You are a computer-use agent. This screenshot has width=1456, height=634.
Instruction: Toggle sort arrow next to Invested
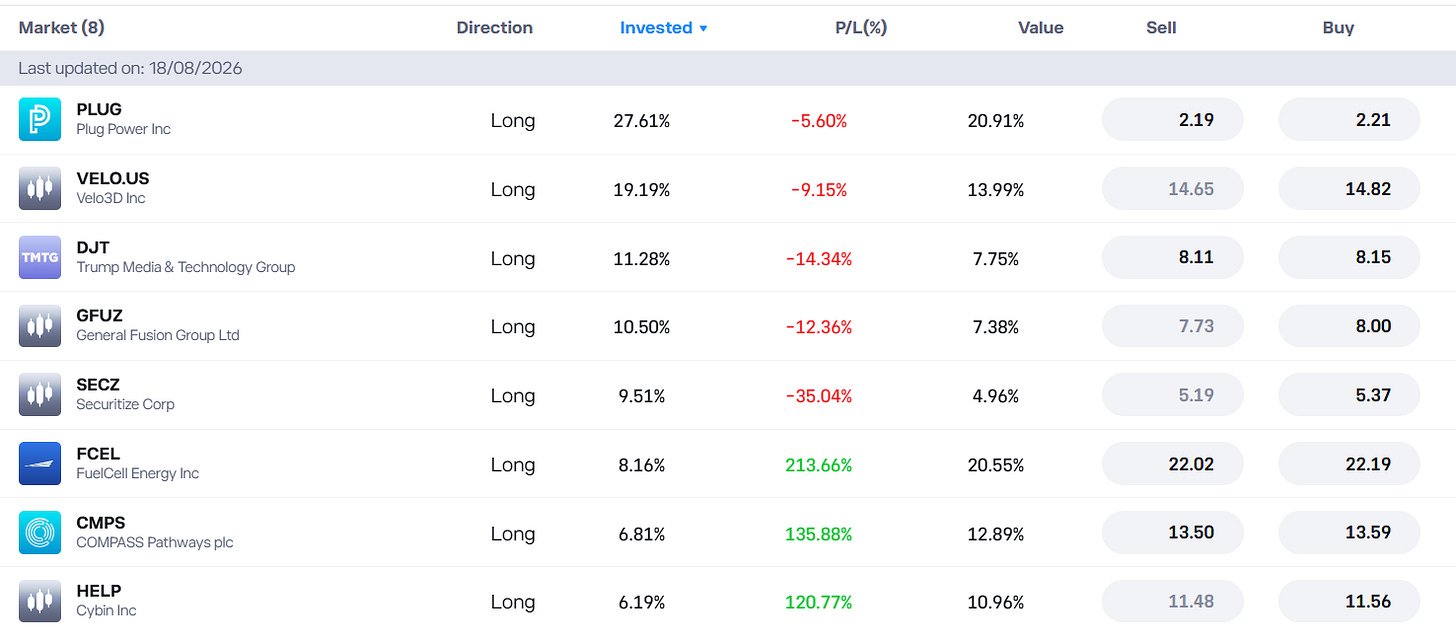[703, 29]
